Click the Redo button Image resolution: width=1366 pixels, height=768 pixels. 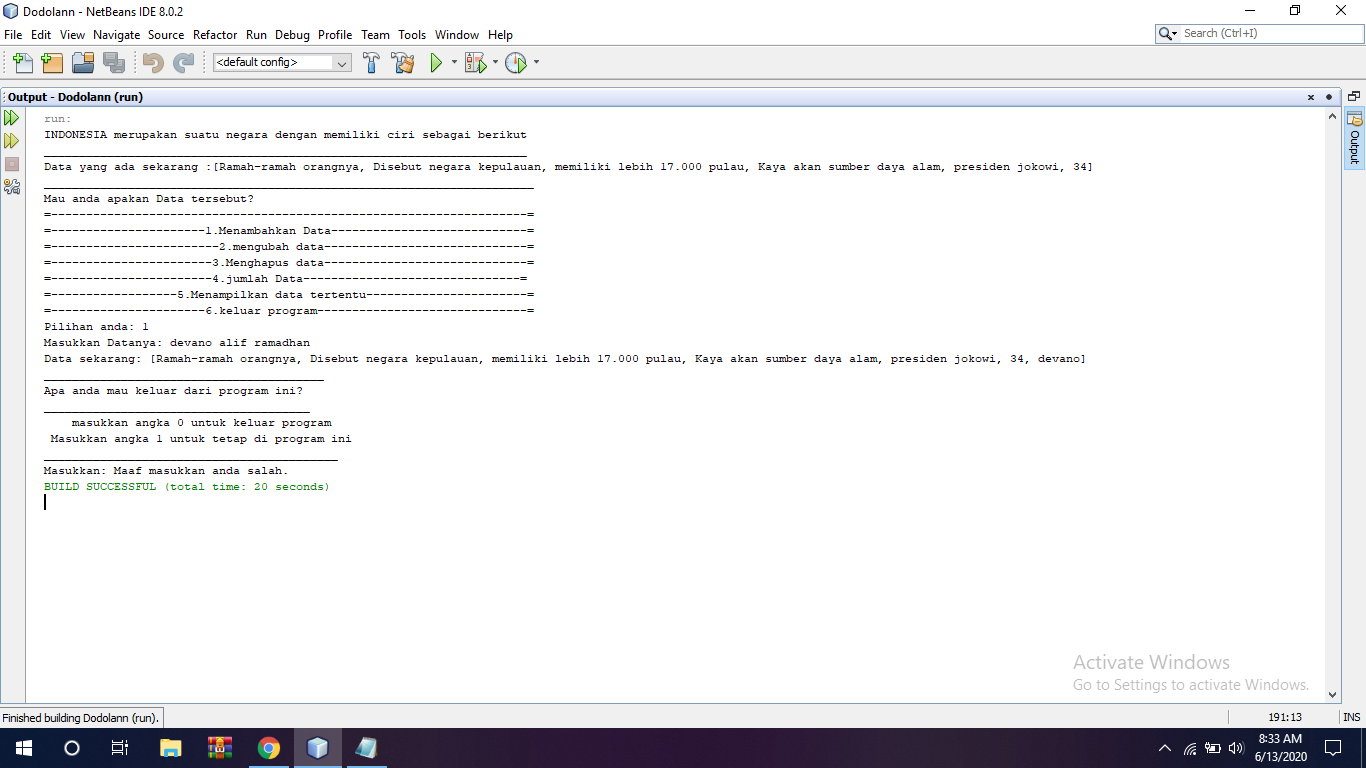tap(183, 62)
